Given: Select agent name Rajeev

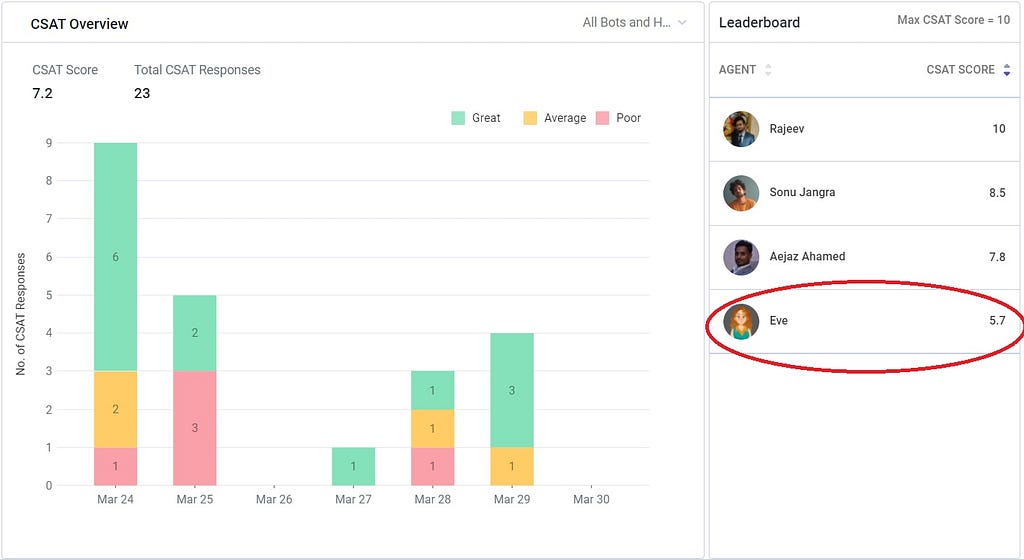Looking at the screenshot, I should [786, 129].
